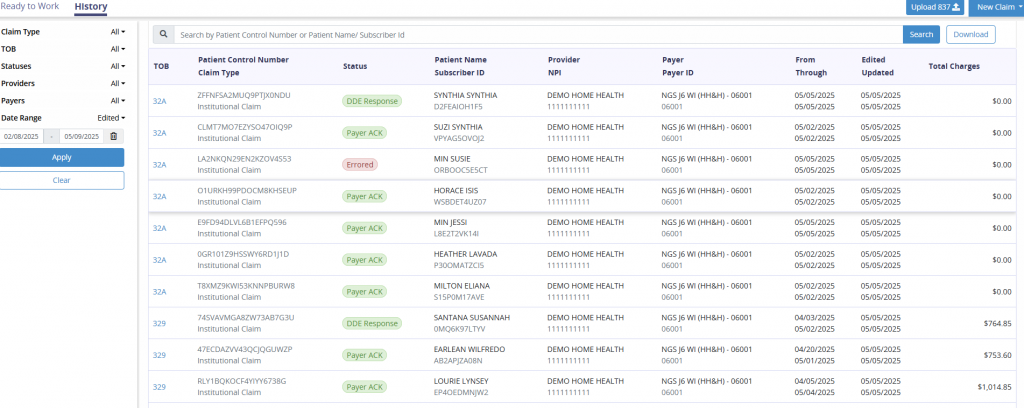Click the Errored status badge
The width and height of the screenshot is (1024, 408).
[x=360, y=165]
